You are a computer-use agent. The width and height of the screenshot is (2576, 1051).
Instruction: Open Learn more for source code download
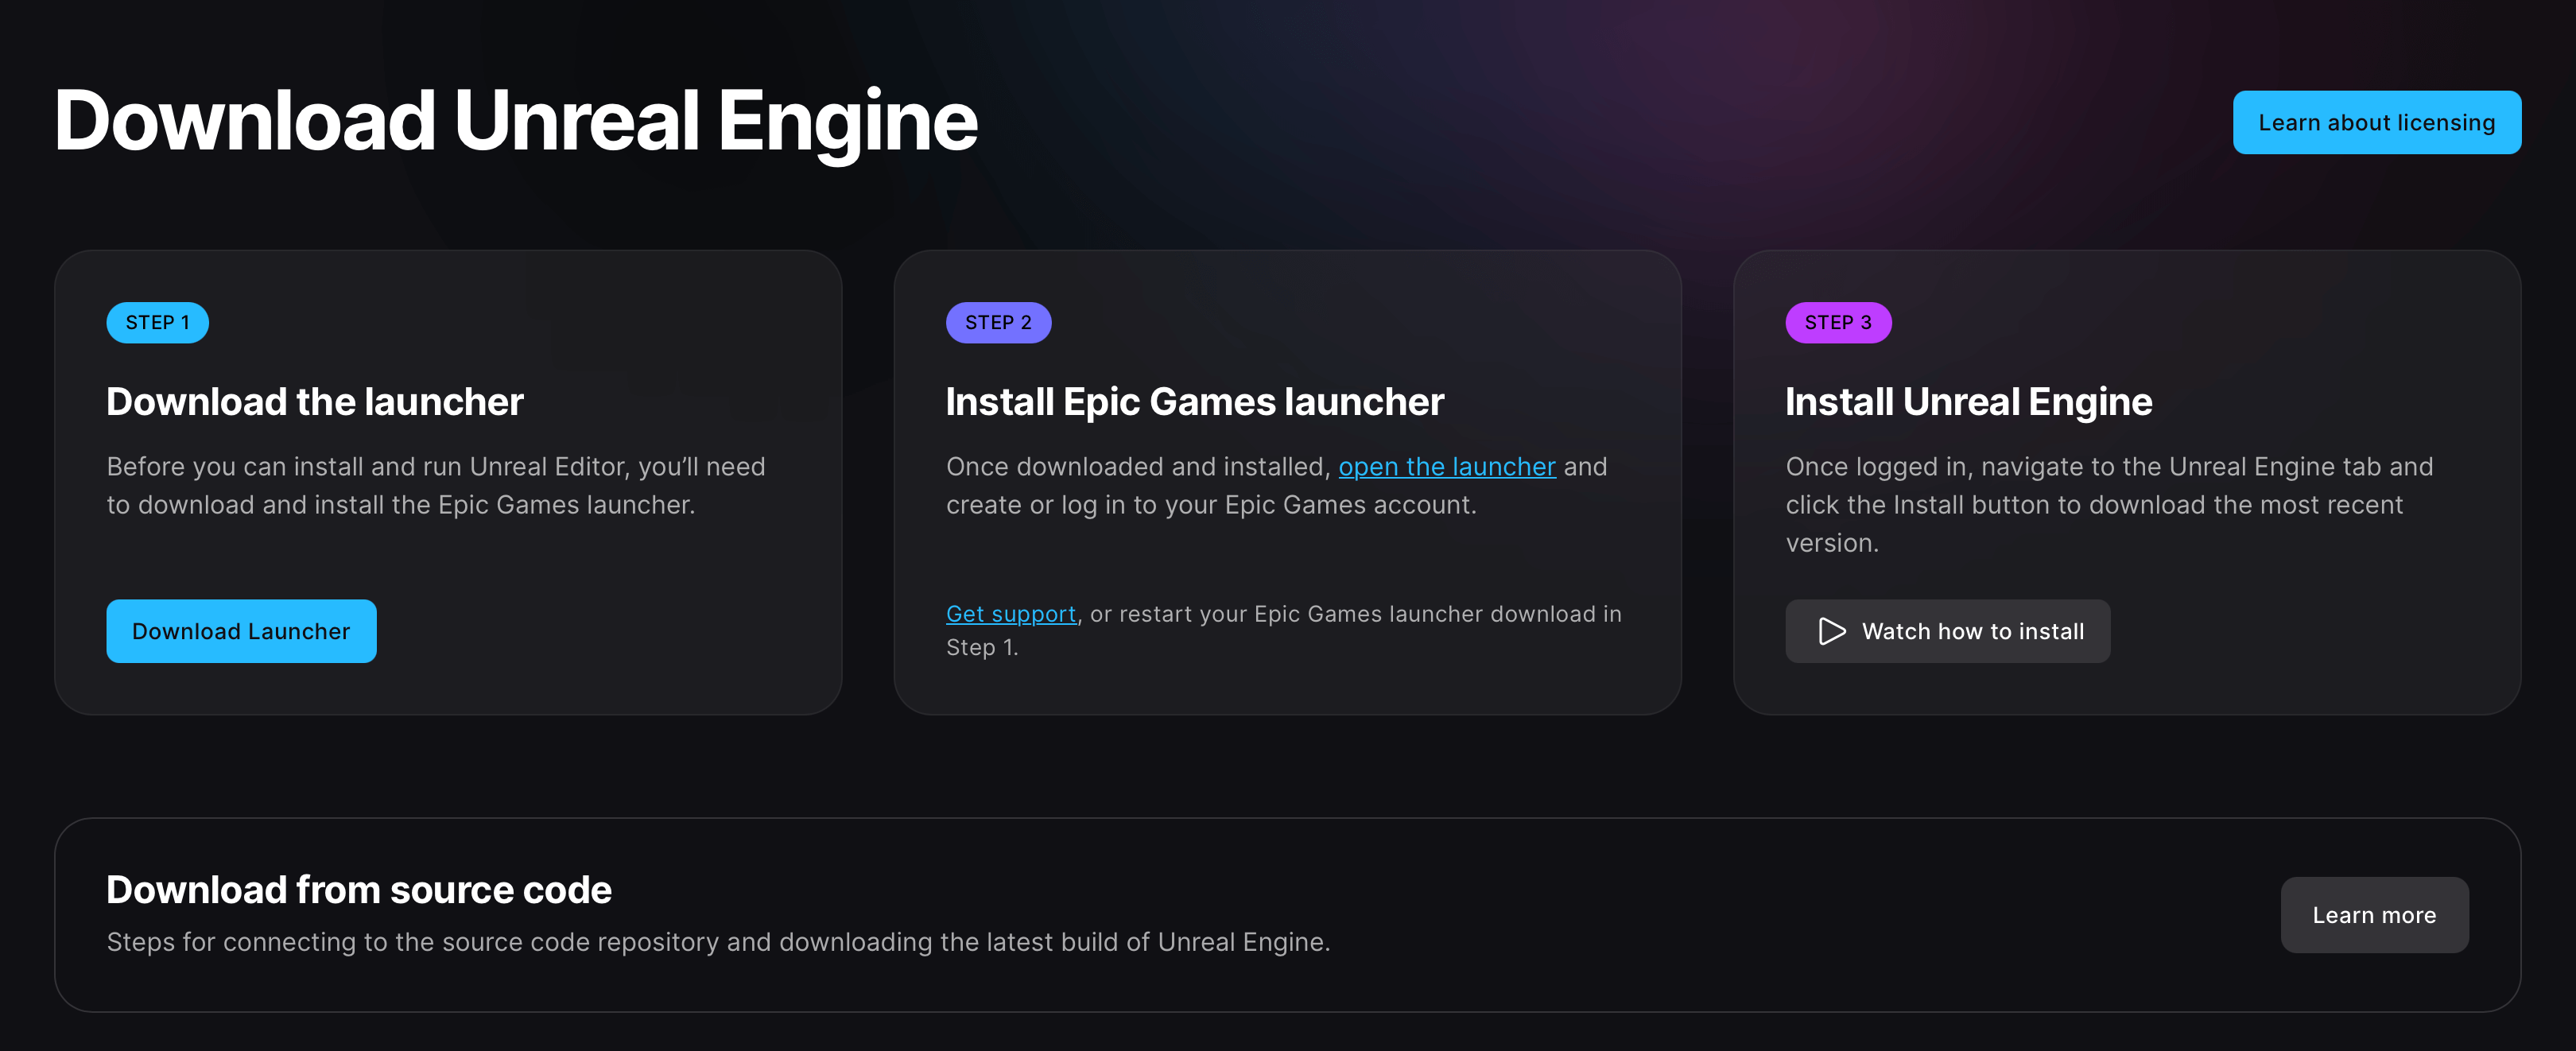pyautogui.click(x=2374, y=915)
